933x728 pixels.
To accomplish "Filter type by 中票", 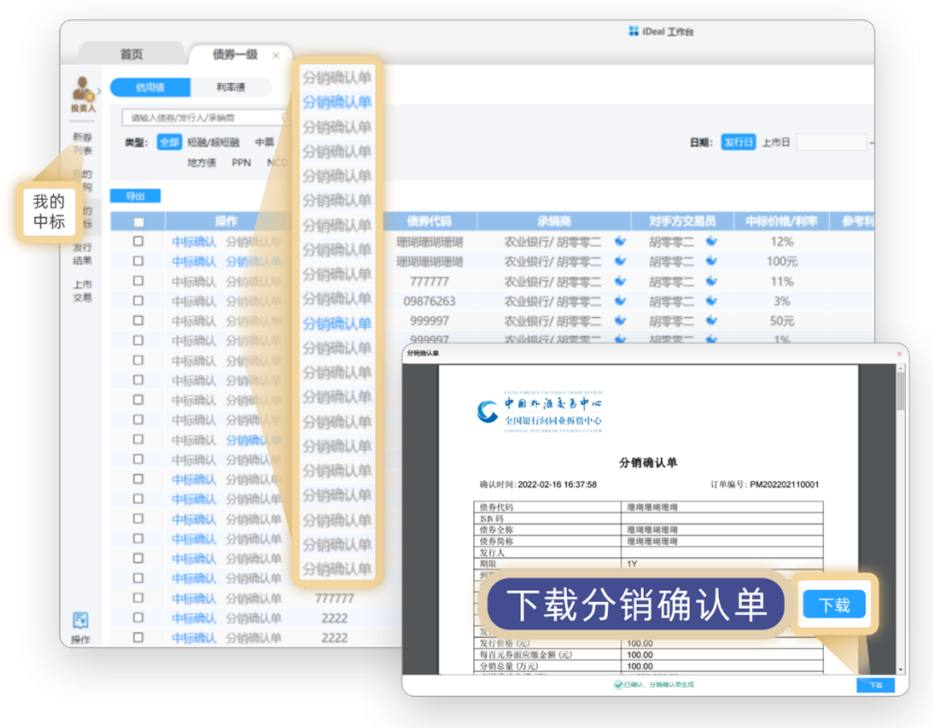I will [x=264, y=142].
